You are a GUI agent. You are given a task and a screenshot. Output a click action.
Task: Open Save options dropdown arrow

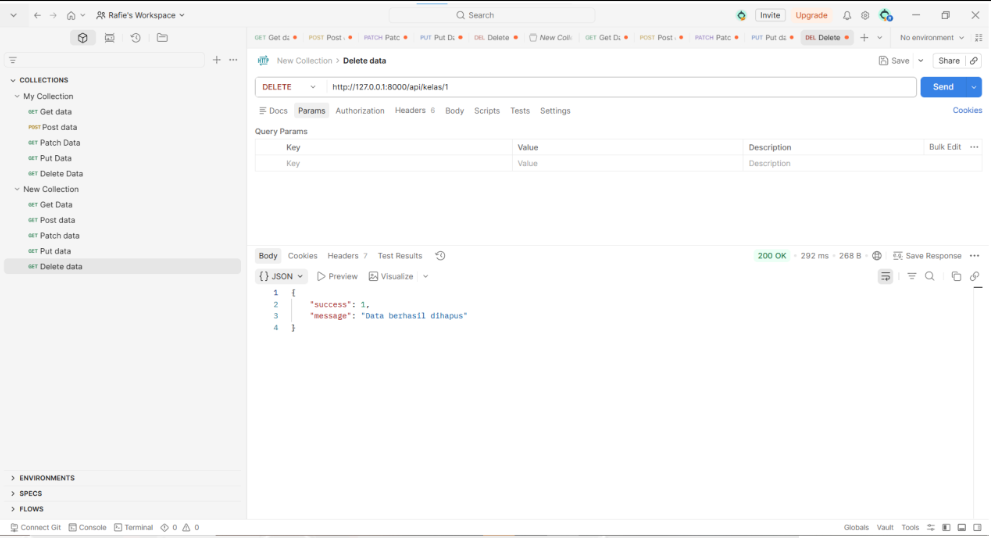(921, 61)
